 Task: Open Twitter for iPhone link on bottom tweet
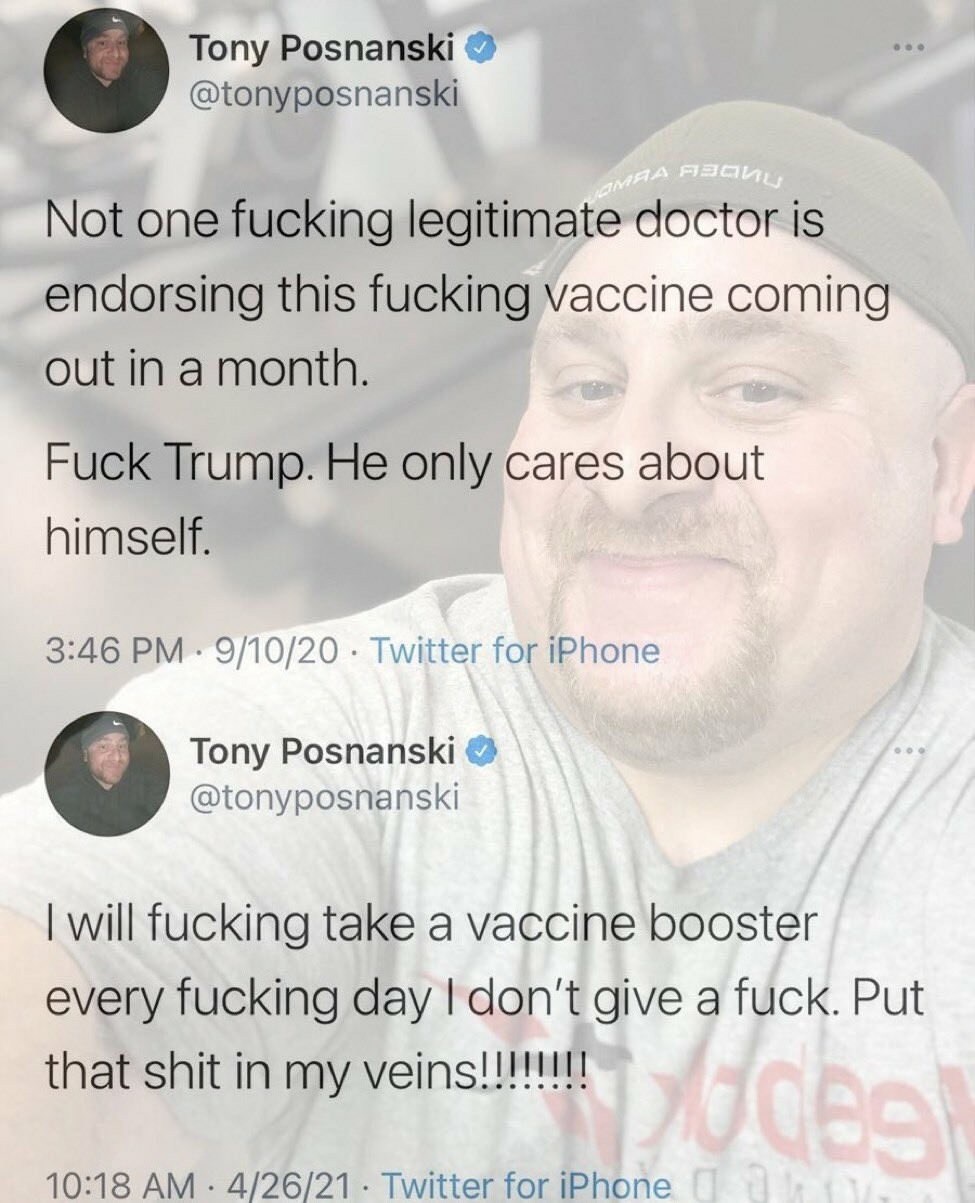point(528,1186)
